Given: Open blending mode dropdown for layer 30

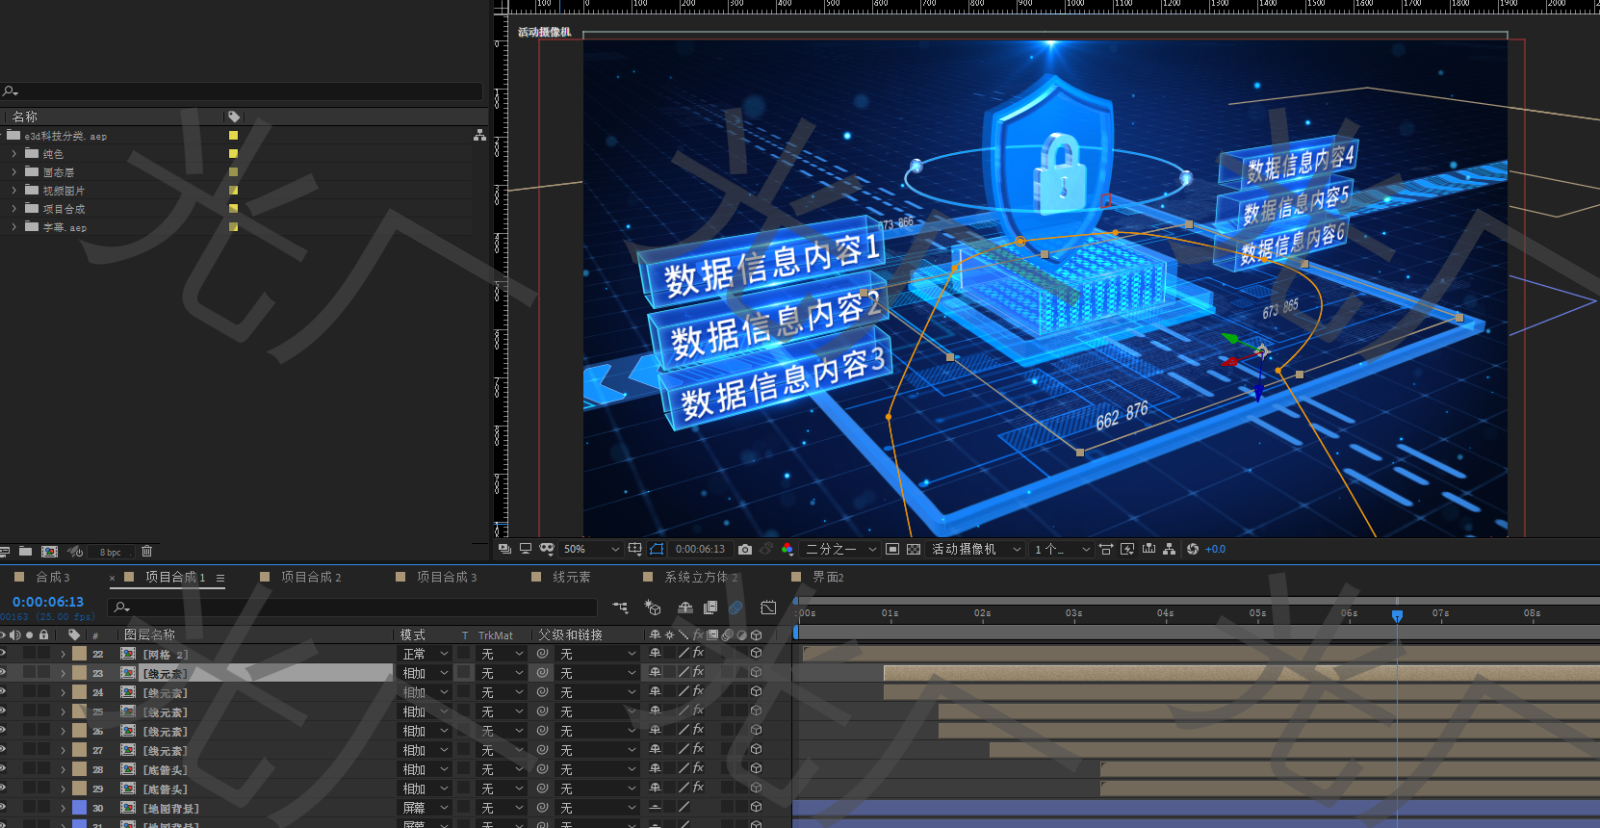Looking at the screenshot, I should pyautogui.click(x=425, y=807).
